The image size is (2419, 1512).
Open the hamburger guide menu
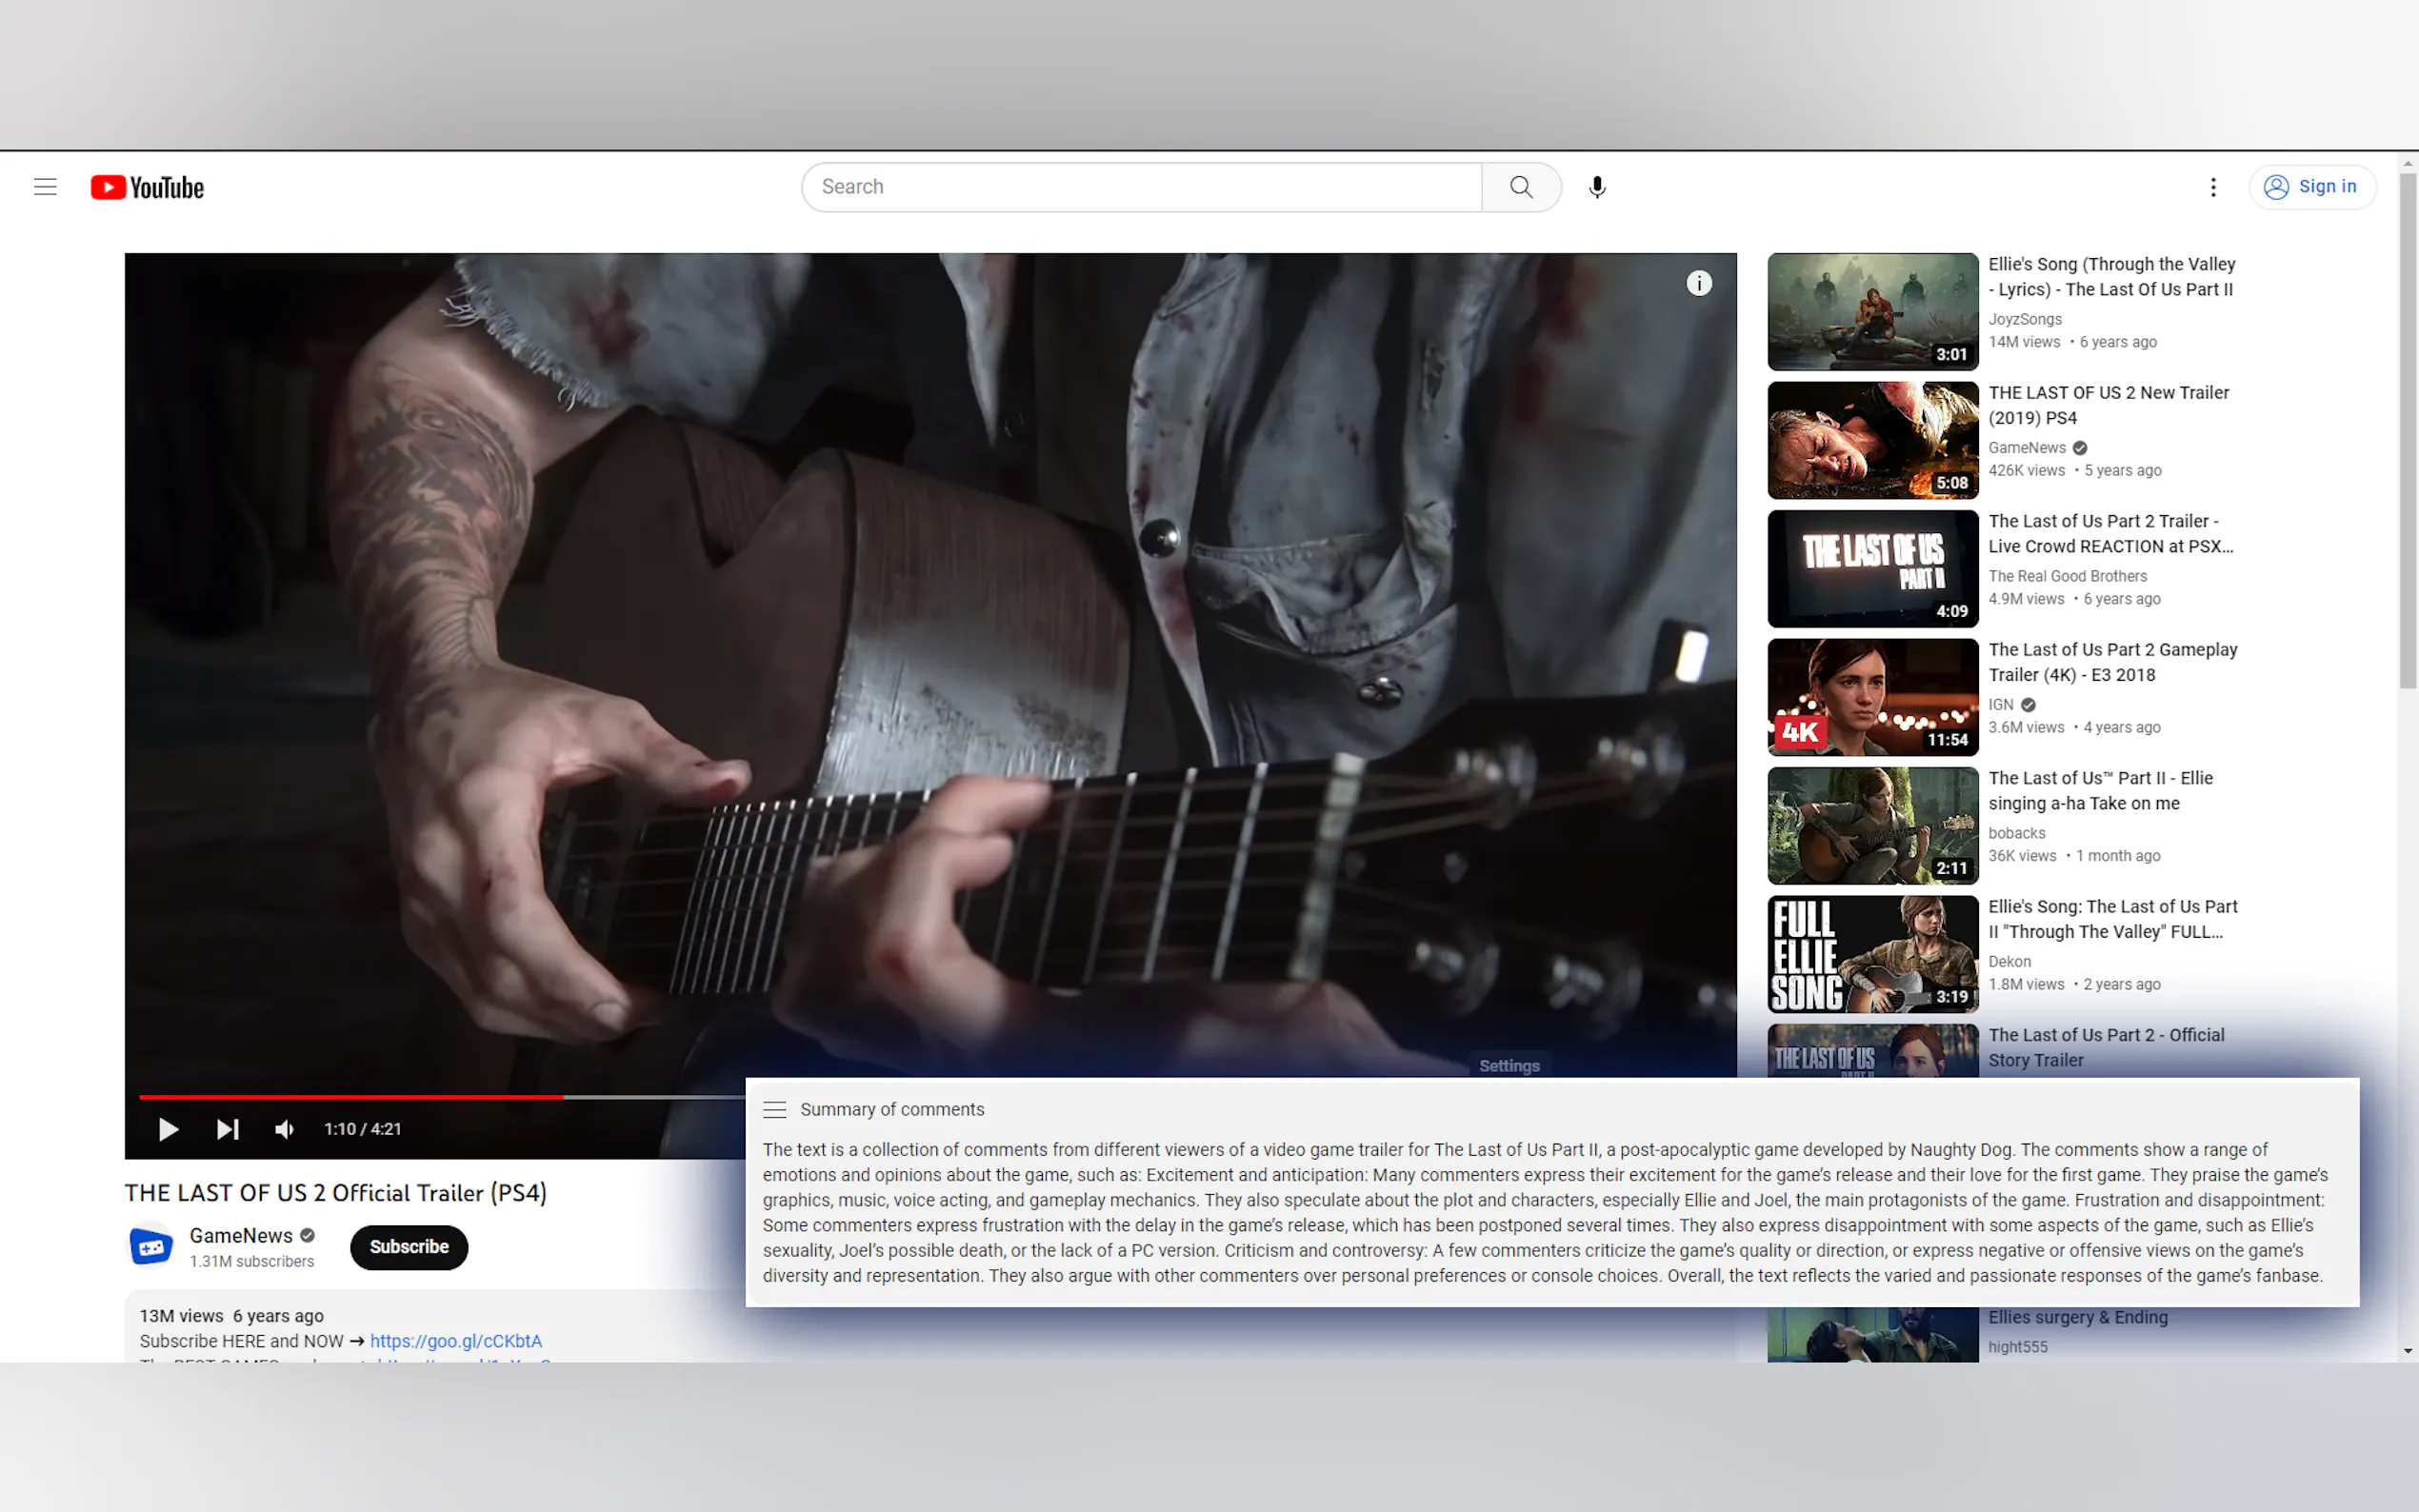[x=45, y=187]
